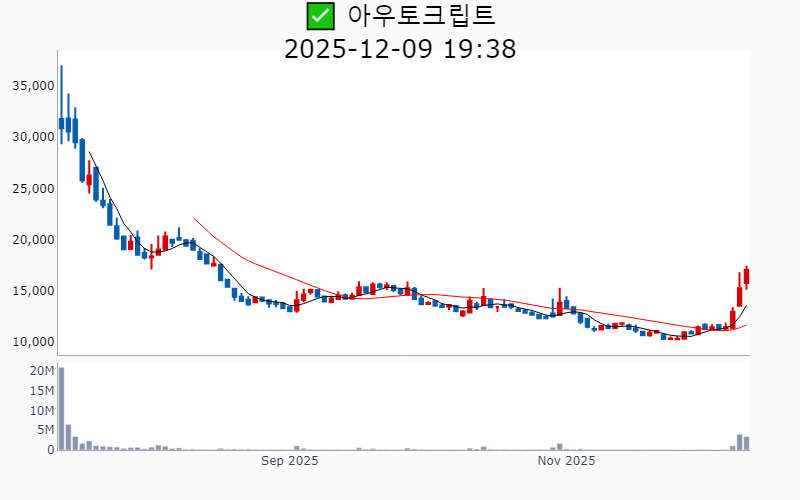Viewport: 800px width, 500px height.
Task: Click the 15,000 price axis label
Action: tap(32, 291)
